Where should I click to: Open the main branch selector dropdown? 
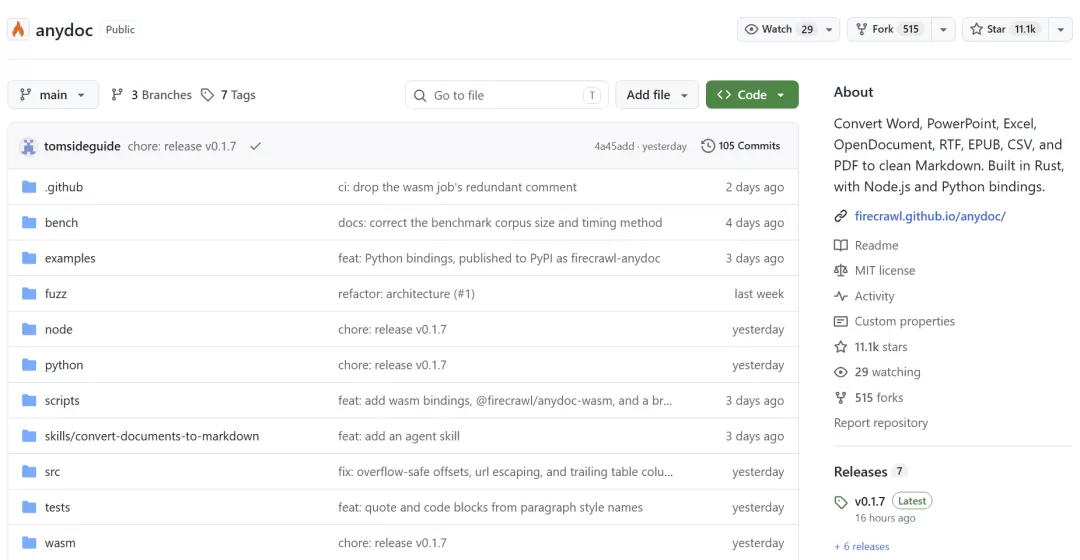[53, 95]
